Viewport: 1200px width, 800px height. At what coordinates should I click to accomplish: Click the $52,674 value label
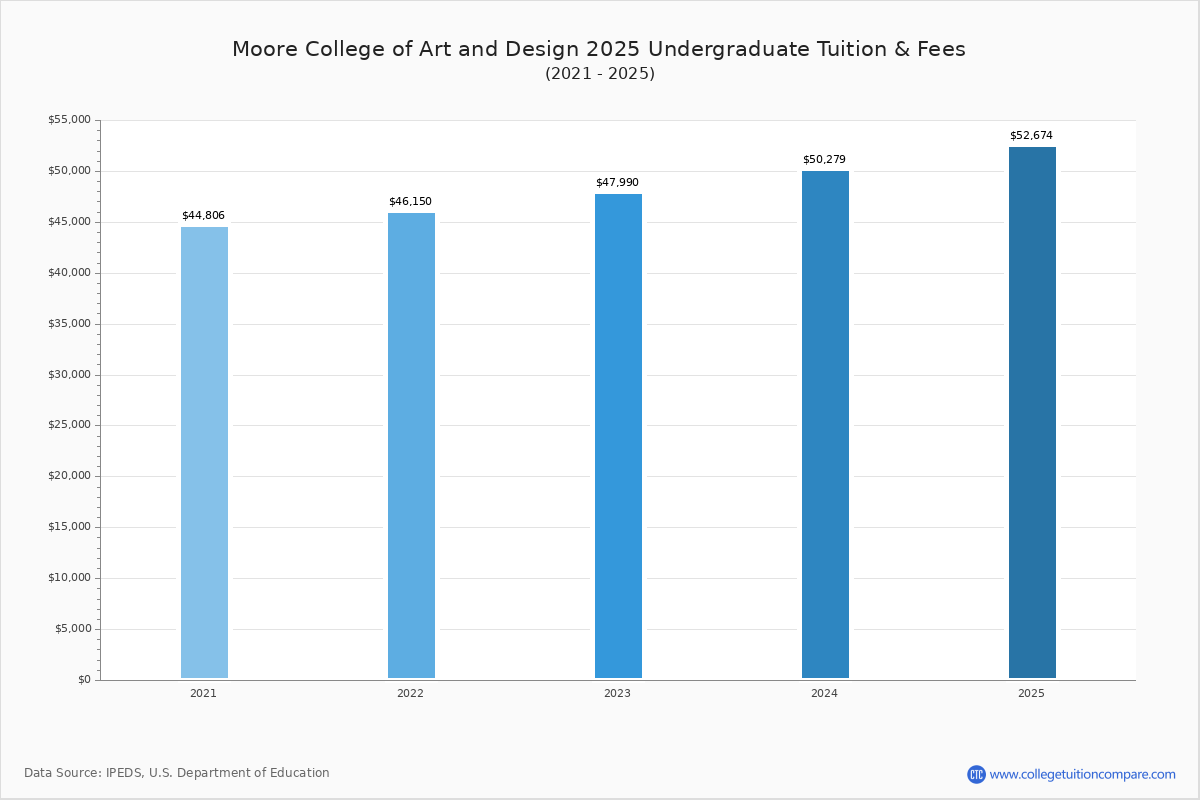click(1031, 136)
